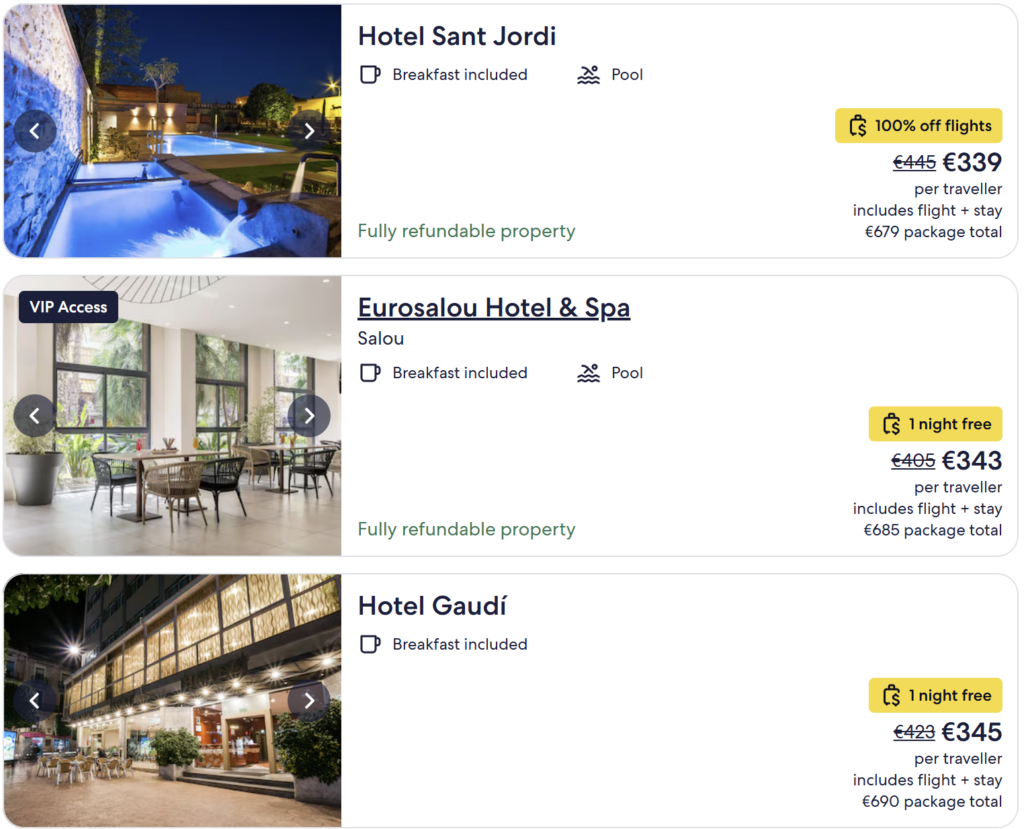Advance Hotel Gaudí's image carousel forward
Image resolution: width=1024 pixels, height=829 pixels.
(309, 700)
